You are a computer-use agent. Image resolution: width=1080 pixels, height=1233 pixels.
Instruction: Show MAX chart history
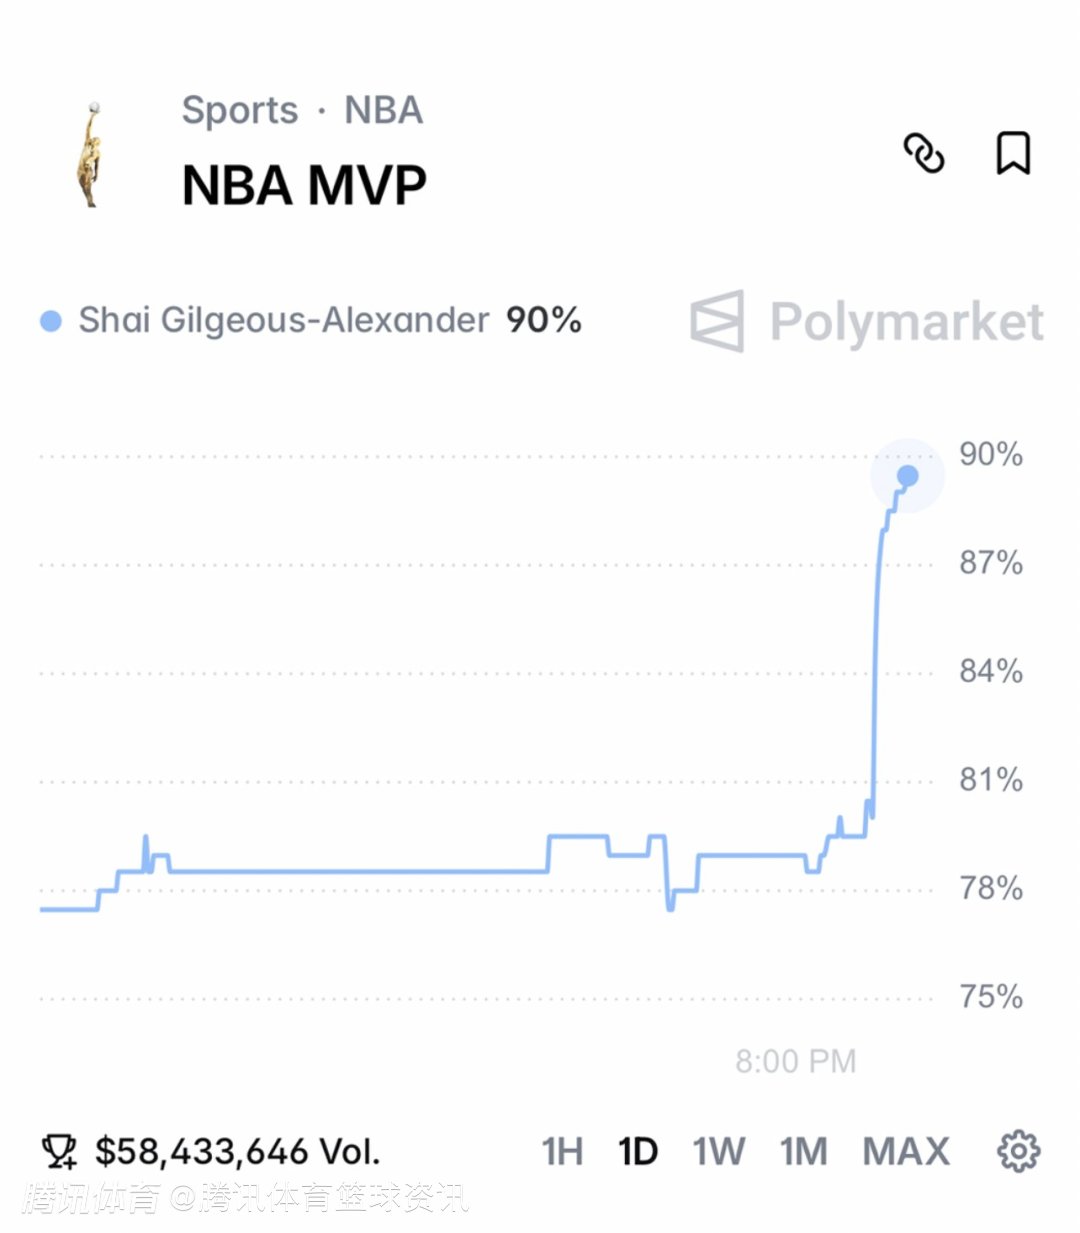pos(905,1152)
